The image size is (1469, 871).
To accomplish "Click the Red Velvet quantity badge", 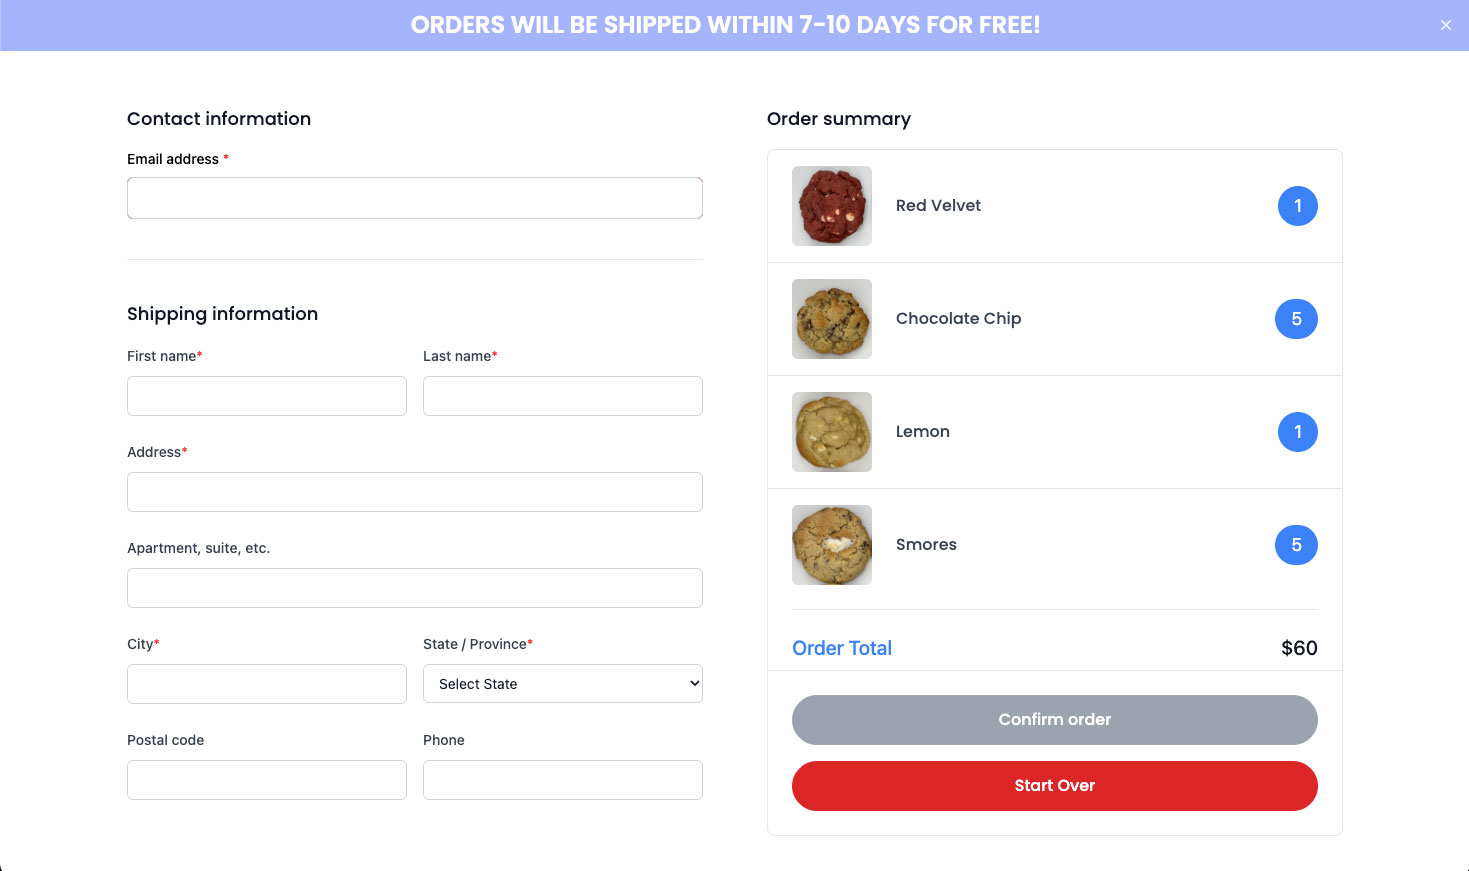I will pos(1297,206).
